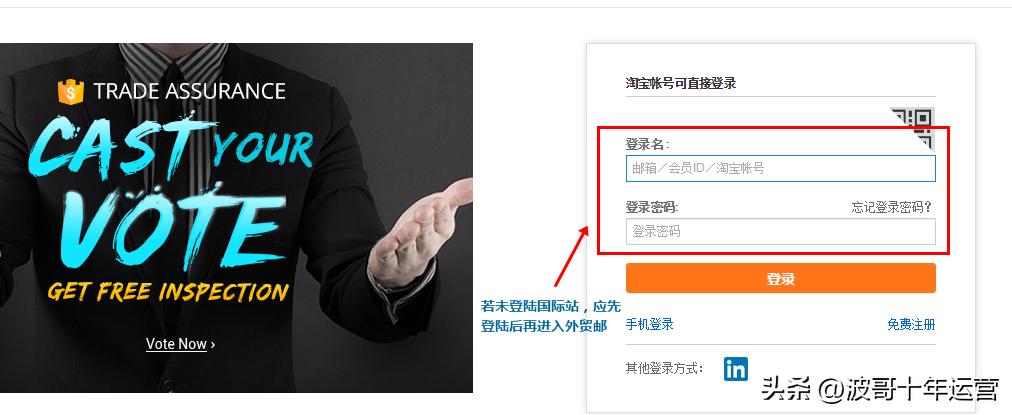This screenshot has width=1012, height=415.
Task: Click the LinkedIn login icon
Action: [x=736, y=369]
